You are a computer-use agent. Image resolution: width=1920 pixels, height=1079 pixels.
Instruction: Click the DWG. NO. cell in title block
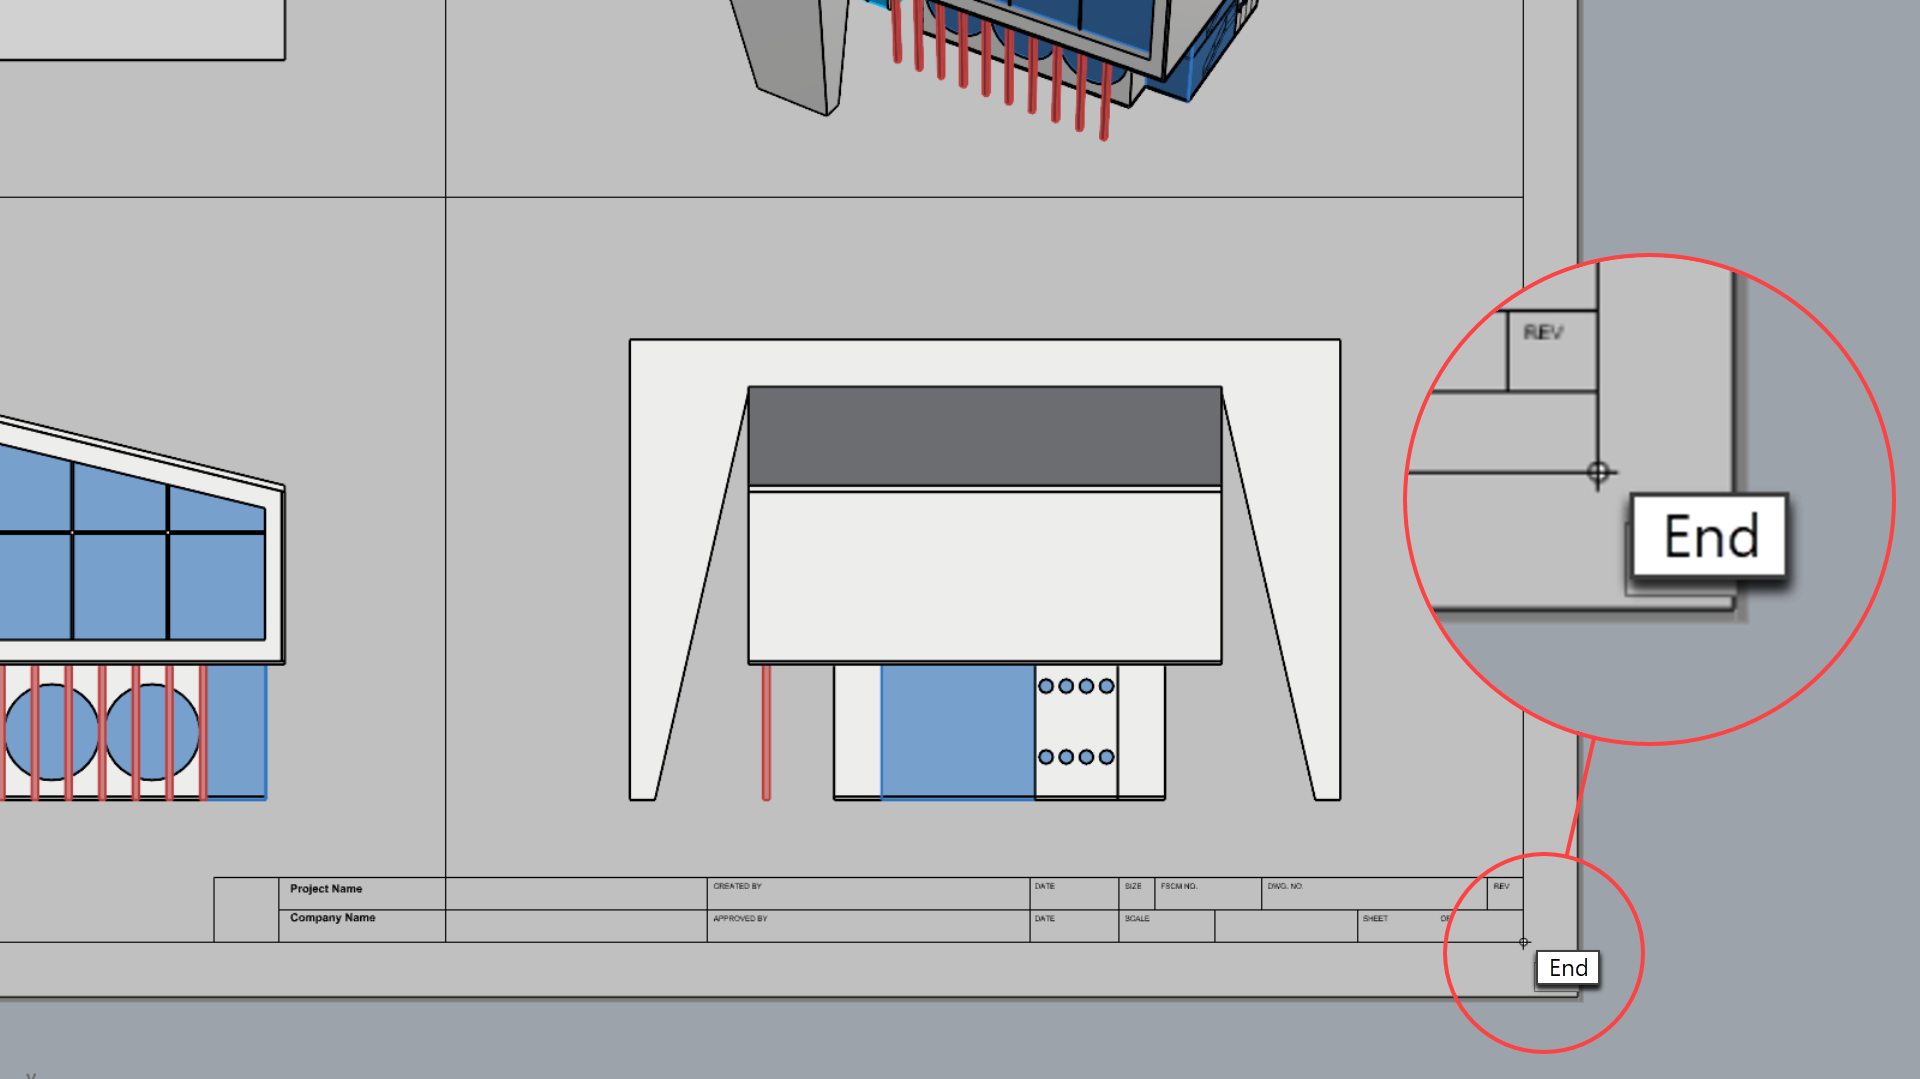coord(1372,893)
